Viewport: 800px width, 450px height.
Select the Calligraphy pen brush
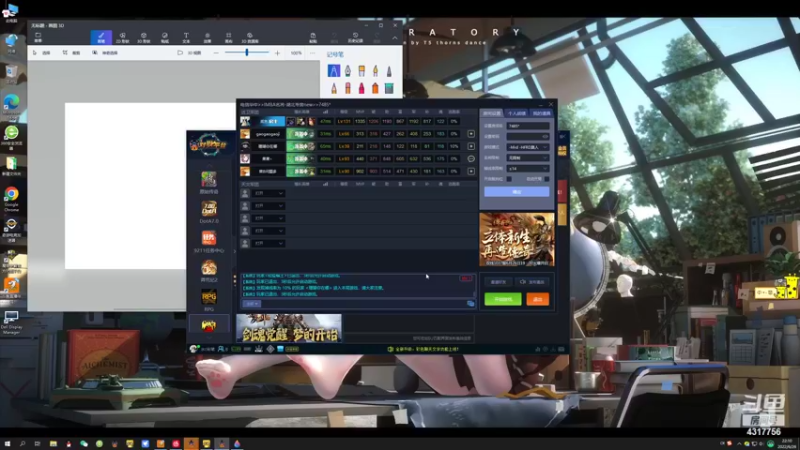347,70
